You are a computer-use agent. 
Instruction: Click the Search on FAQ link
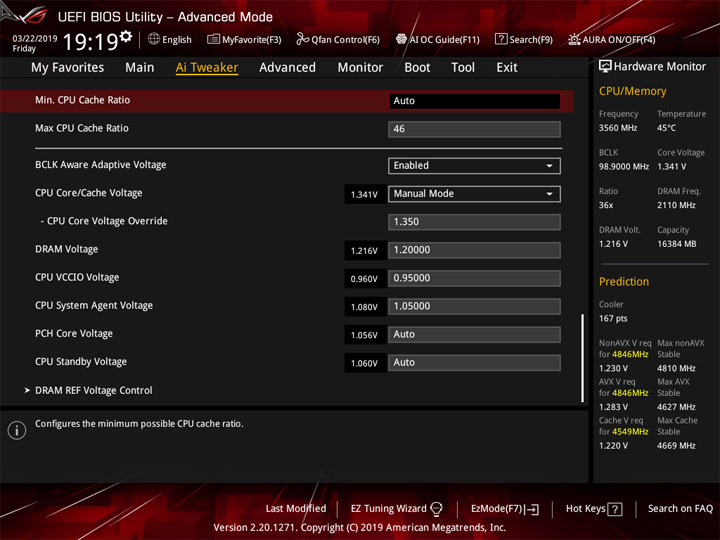point(680,509)
